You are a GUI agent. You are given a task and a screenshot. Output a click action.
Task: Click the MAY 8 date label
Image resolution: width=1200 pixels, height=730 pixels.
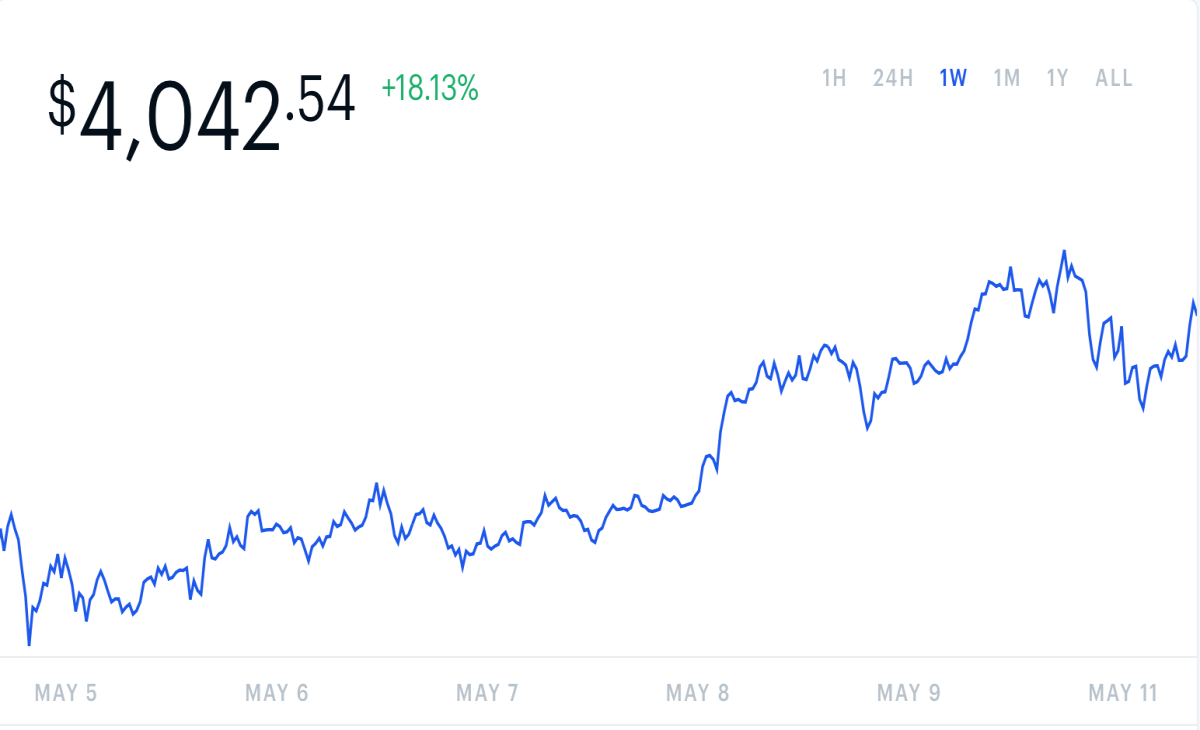(x=698, y=693)
